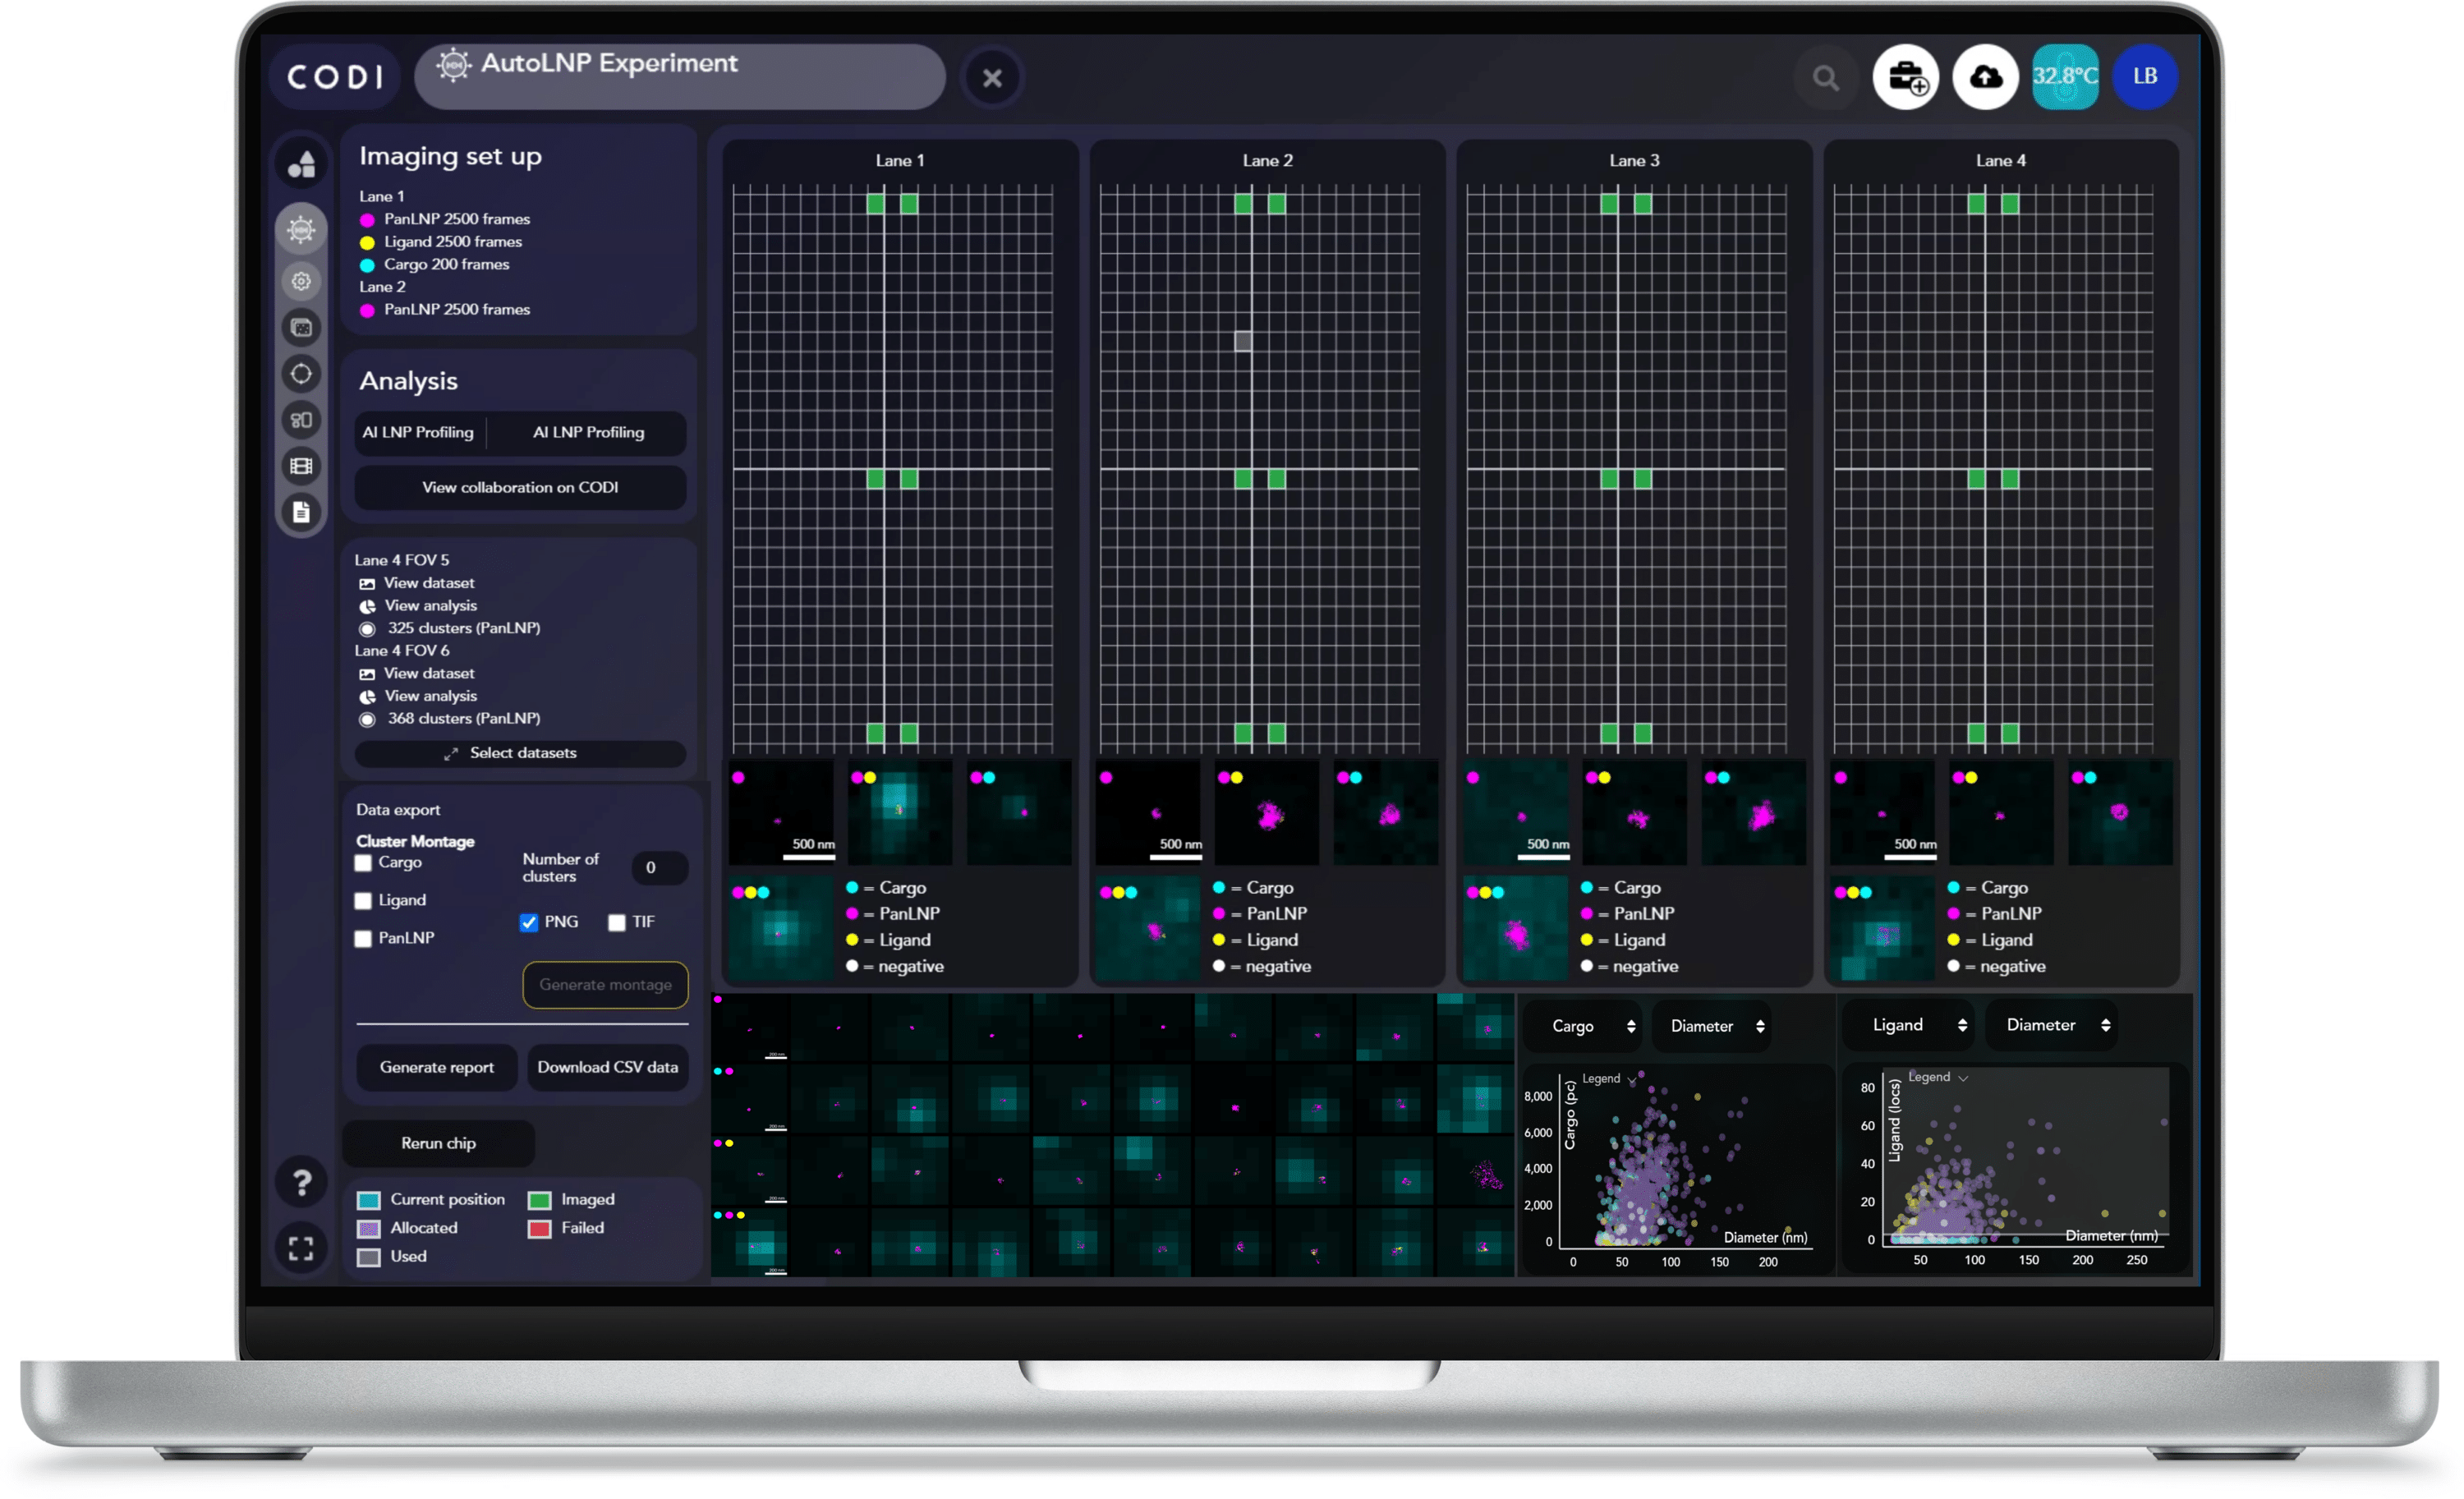Click the Number of clusters input field
The width and height of the screenshot is (2464, 1499).
point(658,868)
